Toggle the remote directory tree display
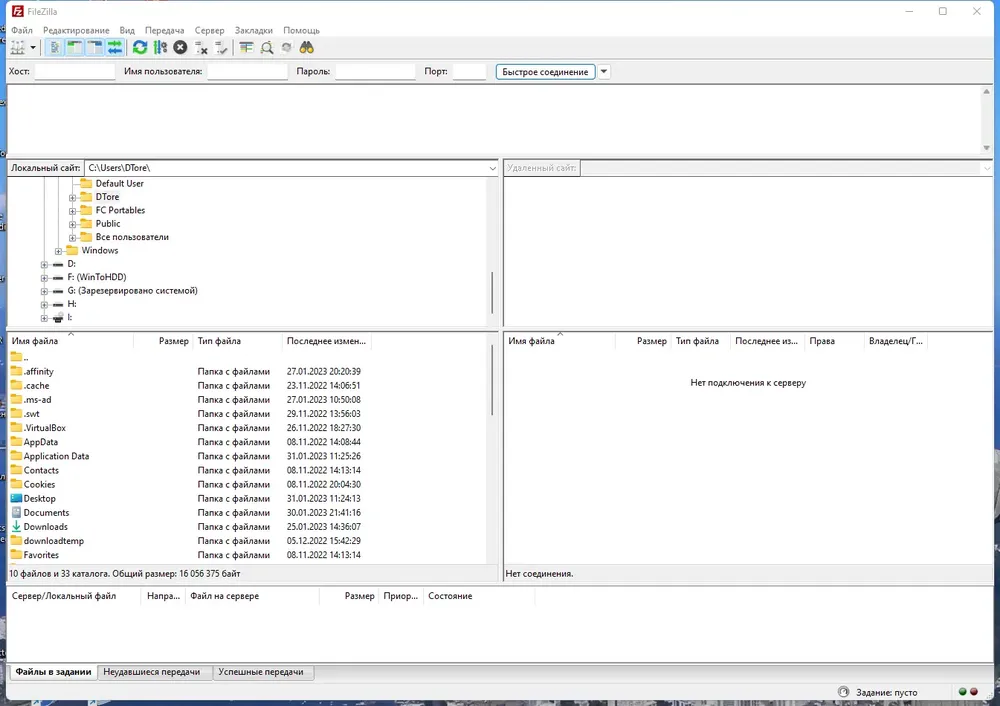1000x706 pixels. tap(94, 48)
